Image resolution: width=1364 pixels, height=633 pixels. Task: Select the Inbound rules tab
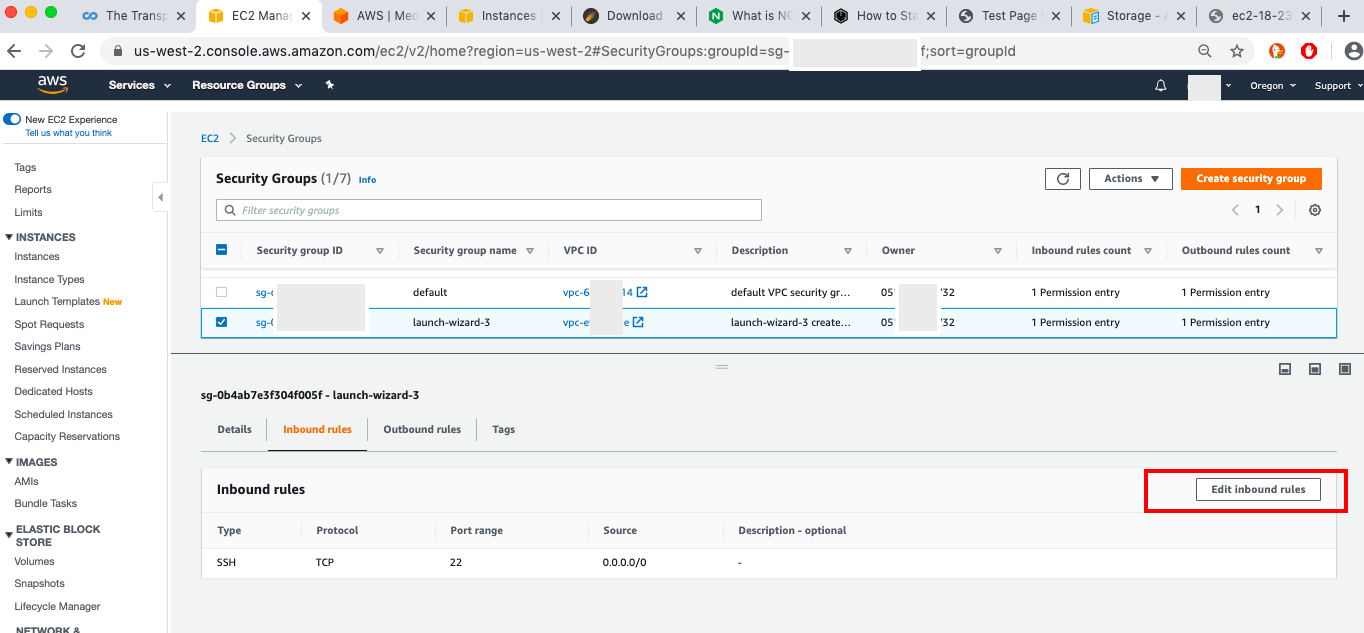pos(317,429)
